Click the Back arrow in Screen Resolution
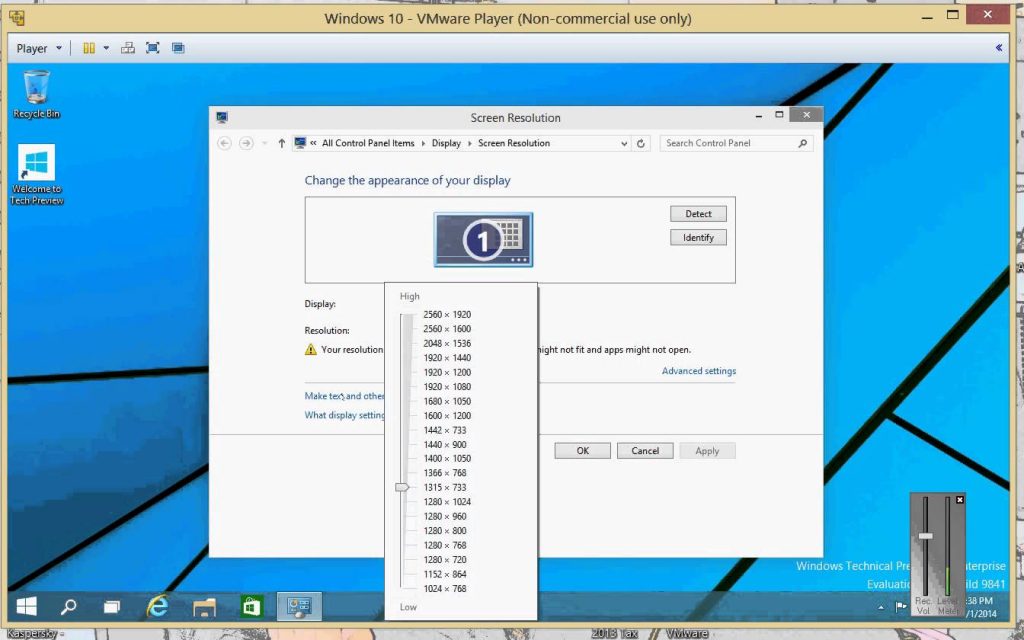This screenshot has width=1024, height=640. [224, 143]
